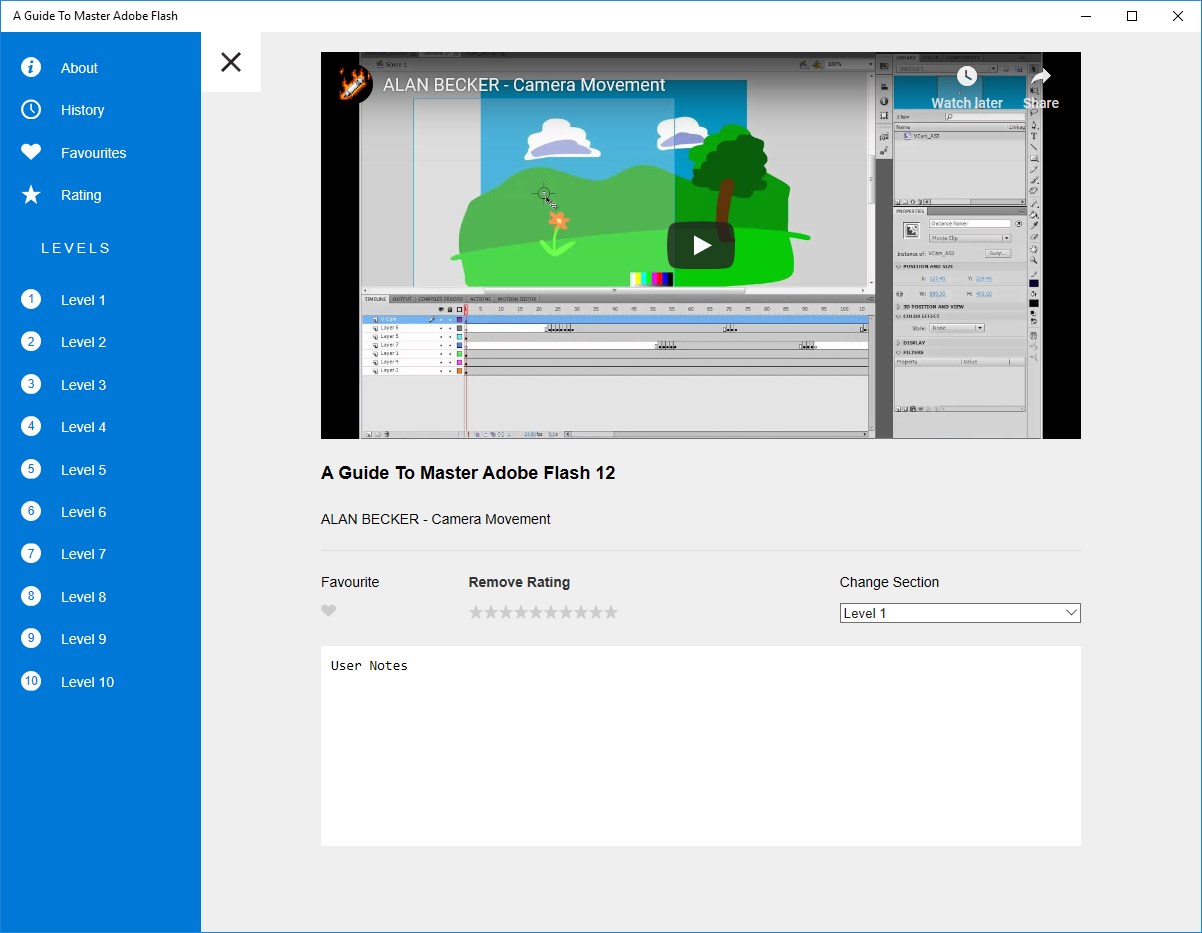Click the number 7 level icon

click(31, 554)
